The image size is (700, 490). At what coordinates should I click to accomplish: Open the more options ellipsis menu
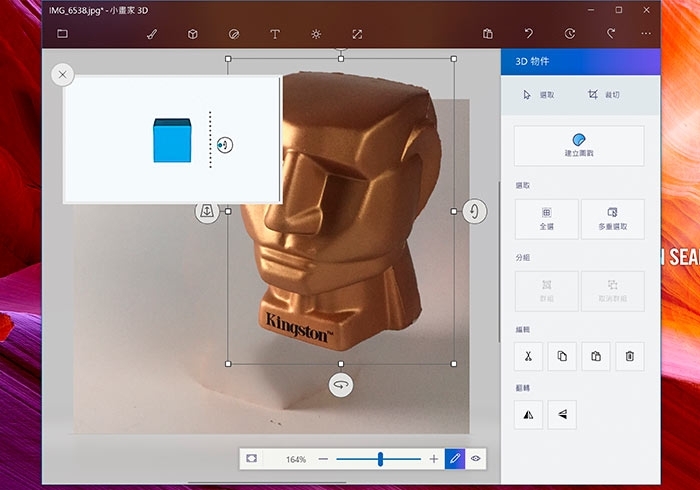point(646,34)
